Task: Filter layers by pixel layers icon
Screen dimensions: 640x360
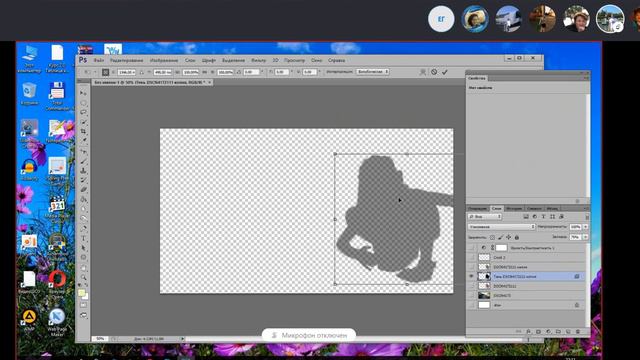Action: (526, 217)
